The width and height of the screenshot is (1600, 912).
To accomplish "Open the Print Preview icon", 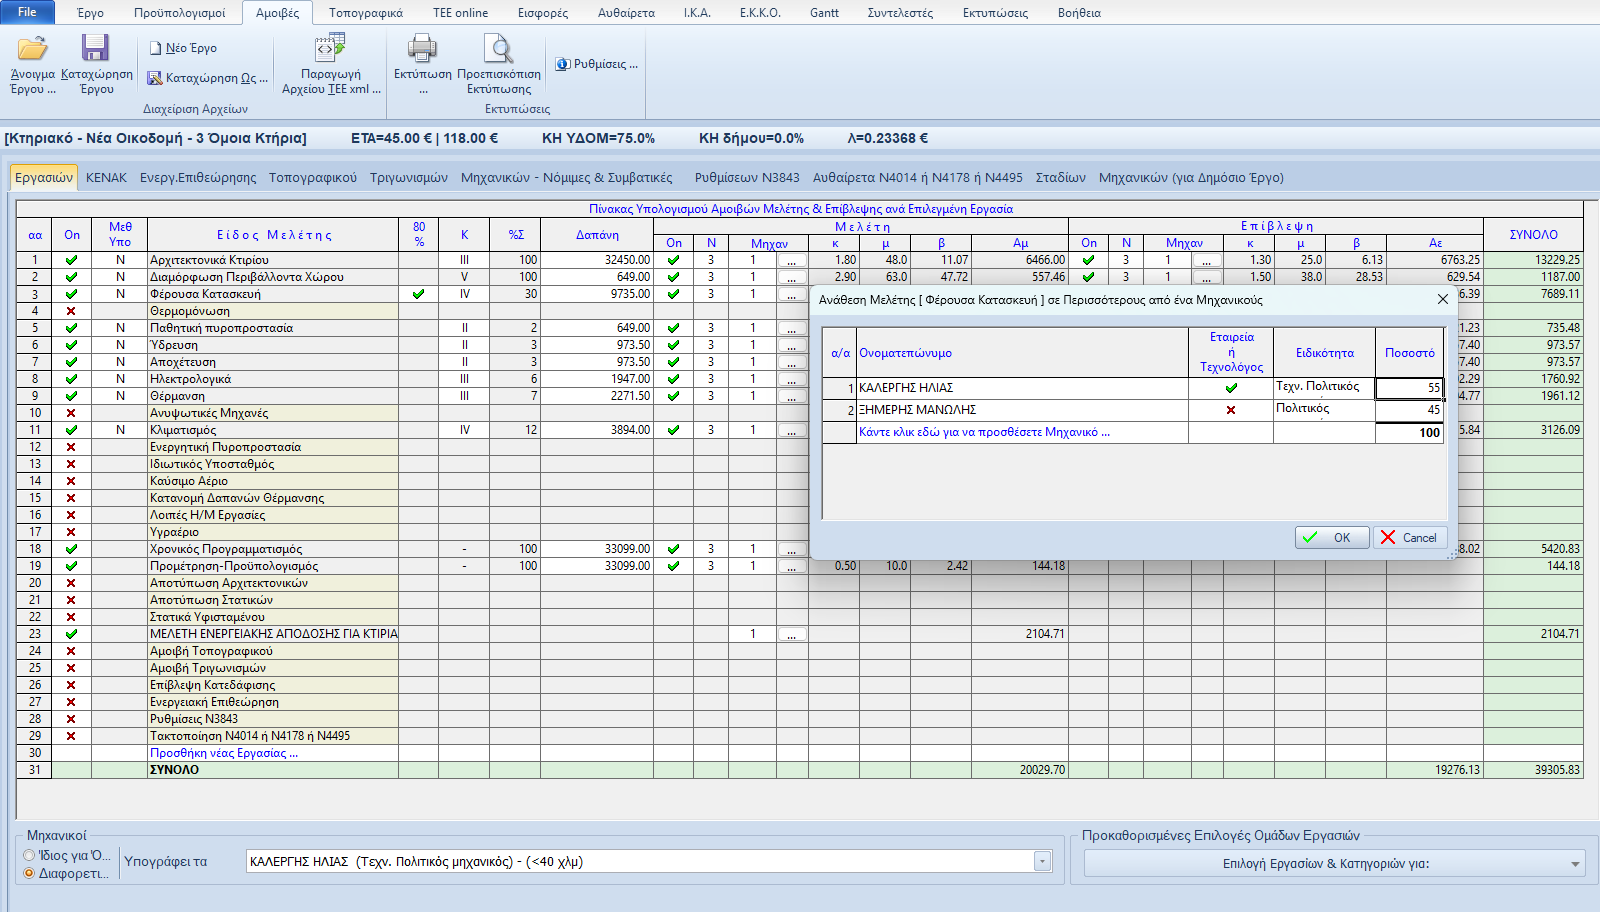I will pos(498,48).
